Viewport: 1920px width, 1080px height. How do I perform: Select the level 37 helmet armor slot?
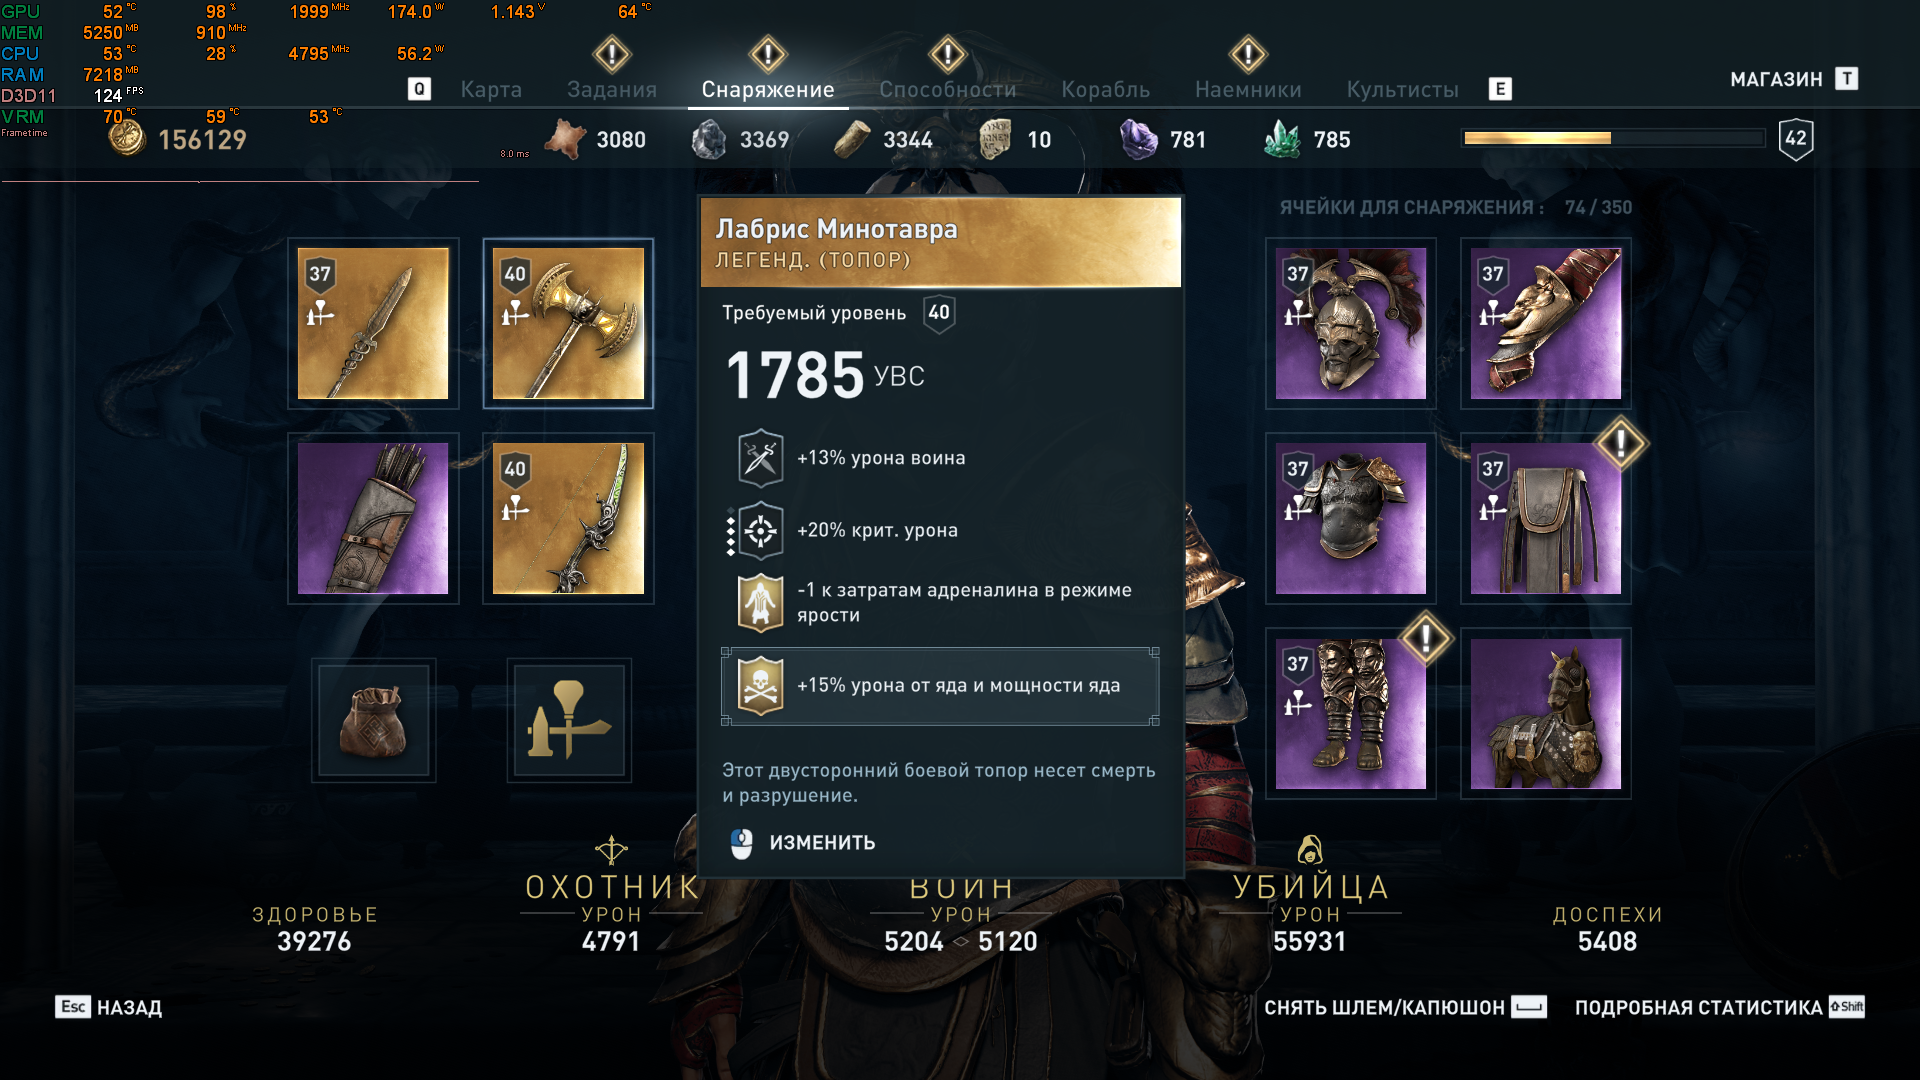click(x=1350, y=323)
